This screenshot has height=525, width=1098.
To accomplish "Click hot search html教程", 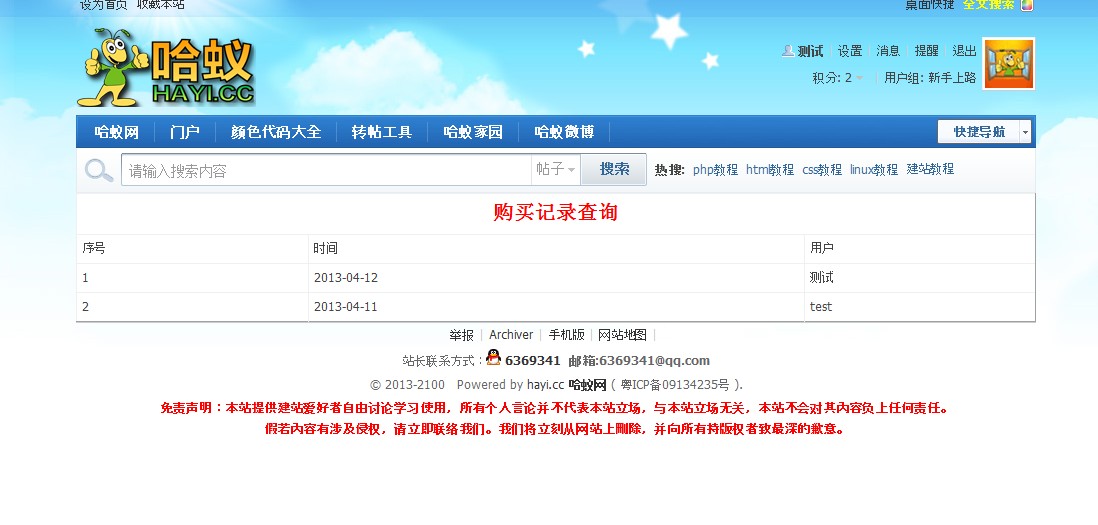I will [x=770, y=169].
